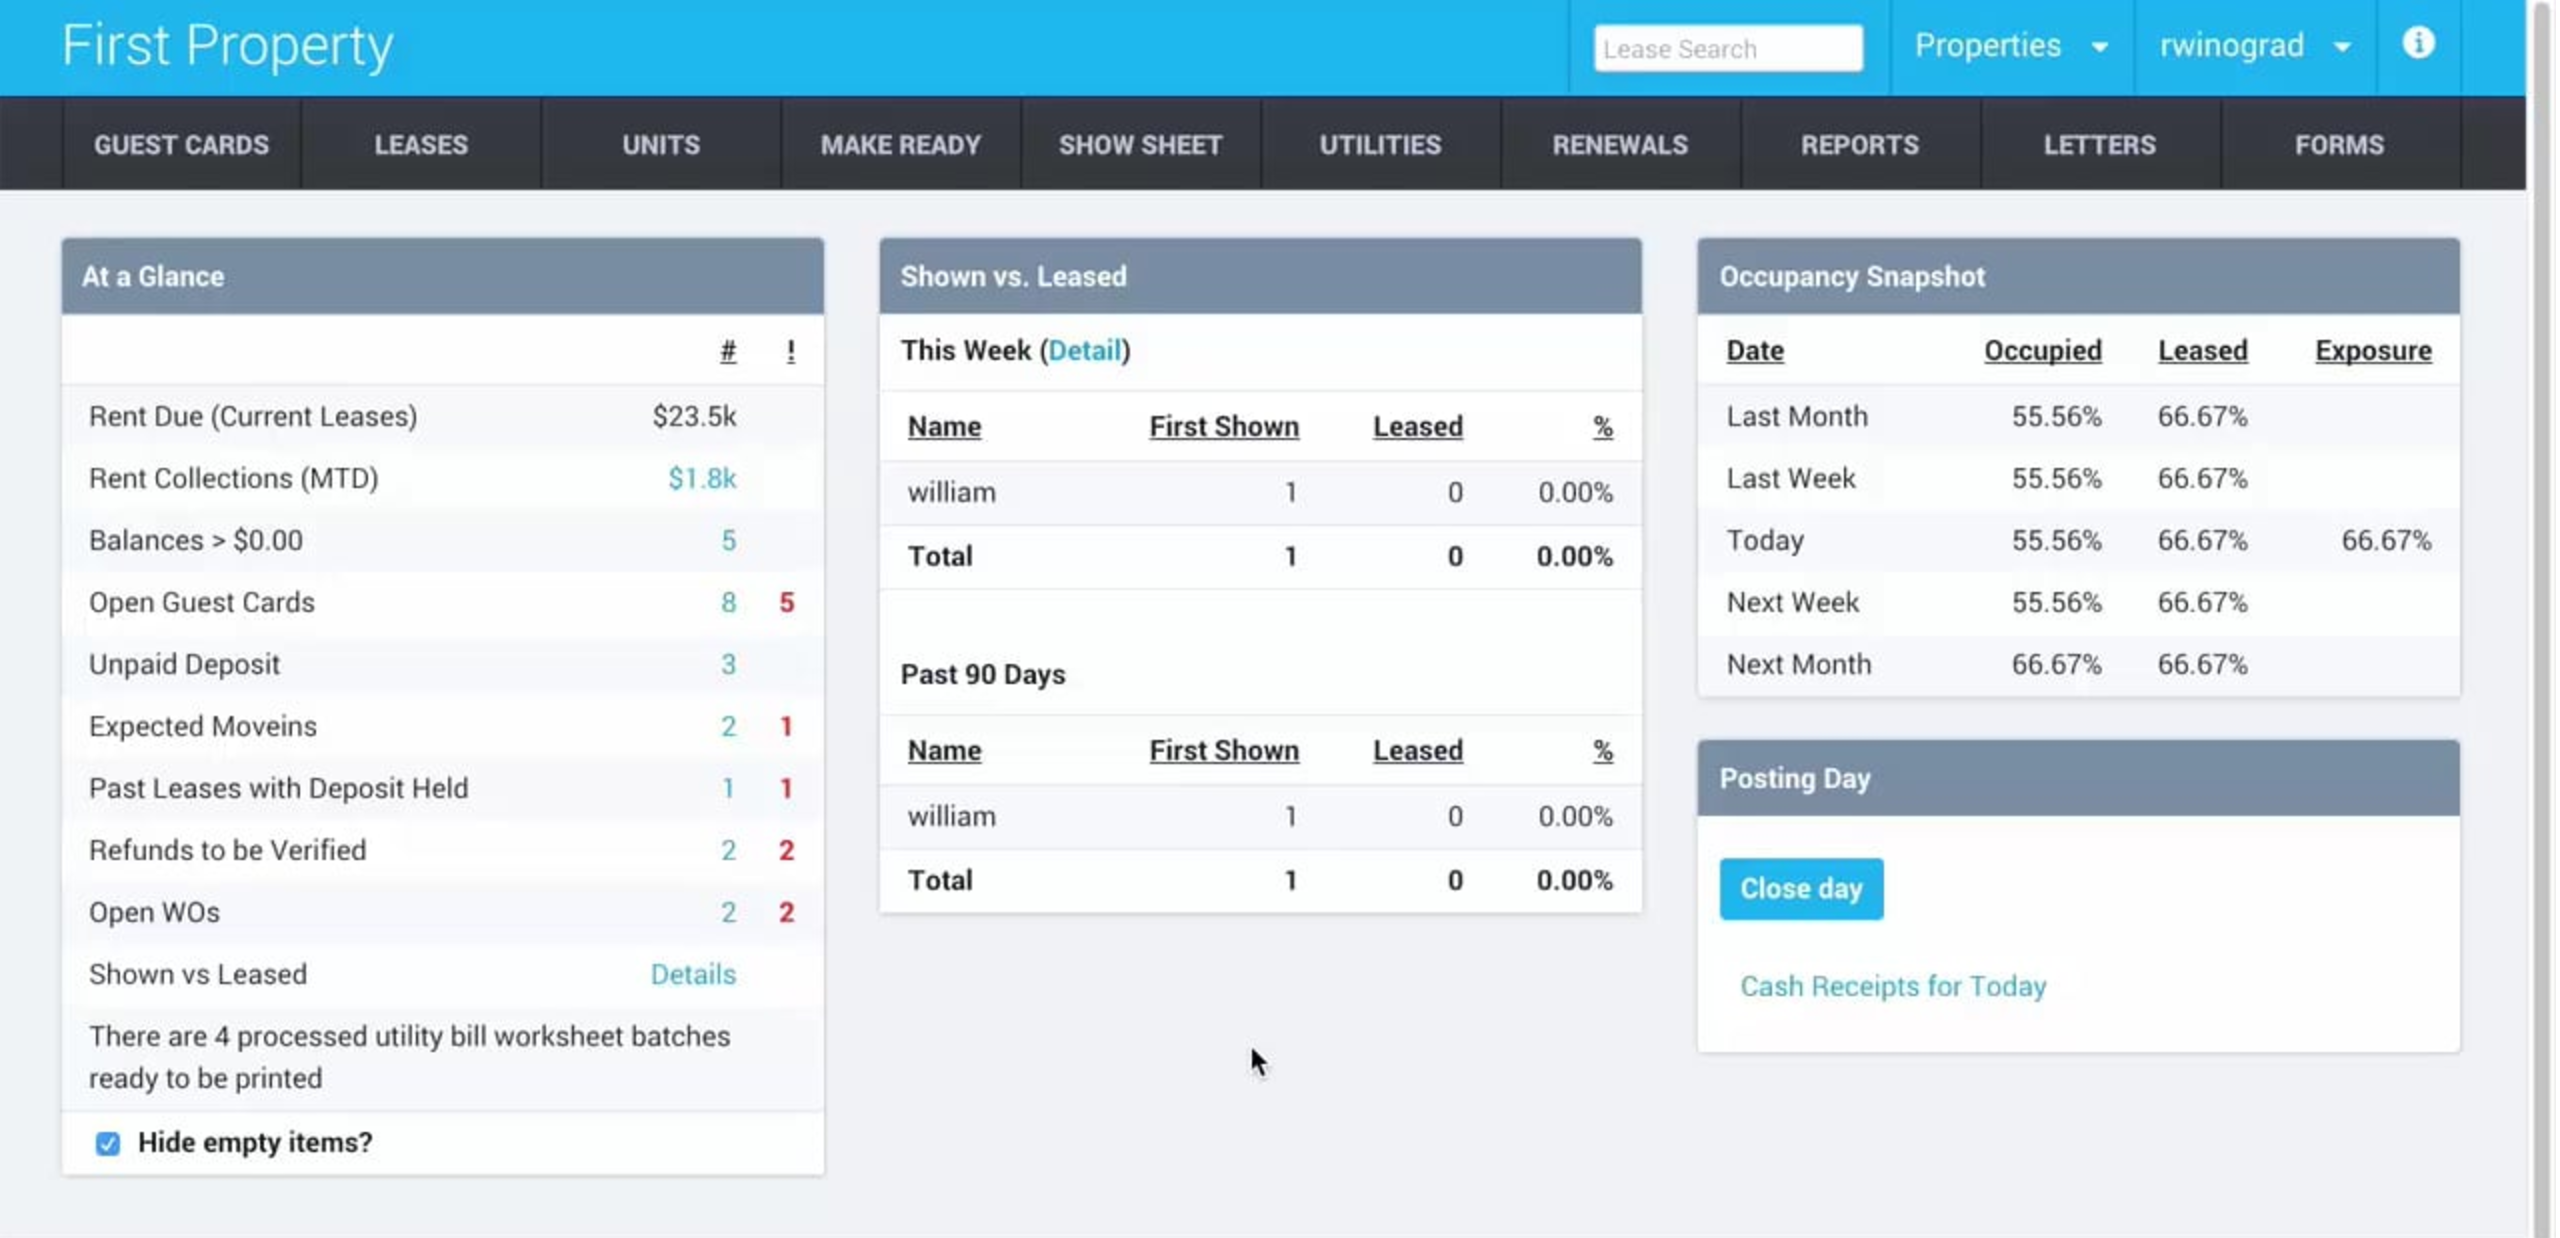Expand the Properties dropdown arrow
Image resolution: width=2560 pixels, height=1238 pixels.
pos(2099,47)
